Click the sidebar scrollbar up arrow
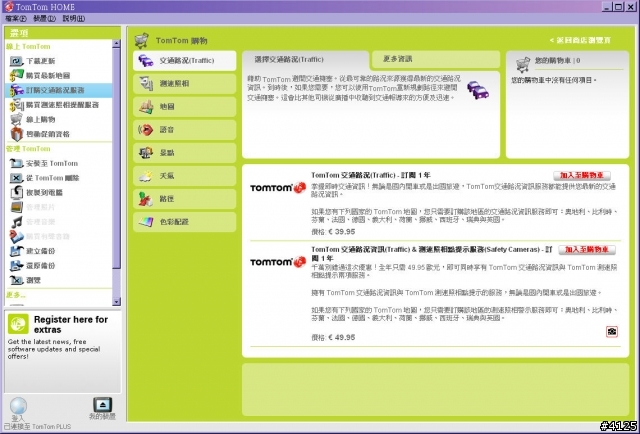This screenshot has height=434, width=640. pyautogui.click(x=116, y=43)
